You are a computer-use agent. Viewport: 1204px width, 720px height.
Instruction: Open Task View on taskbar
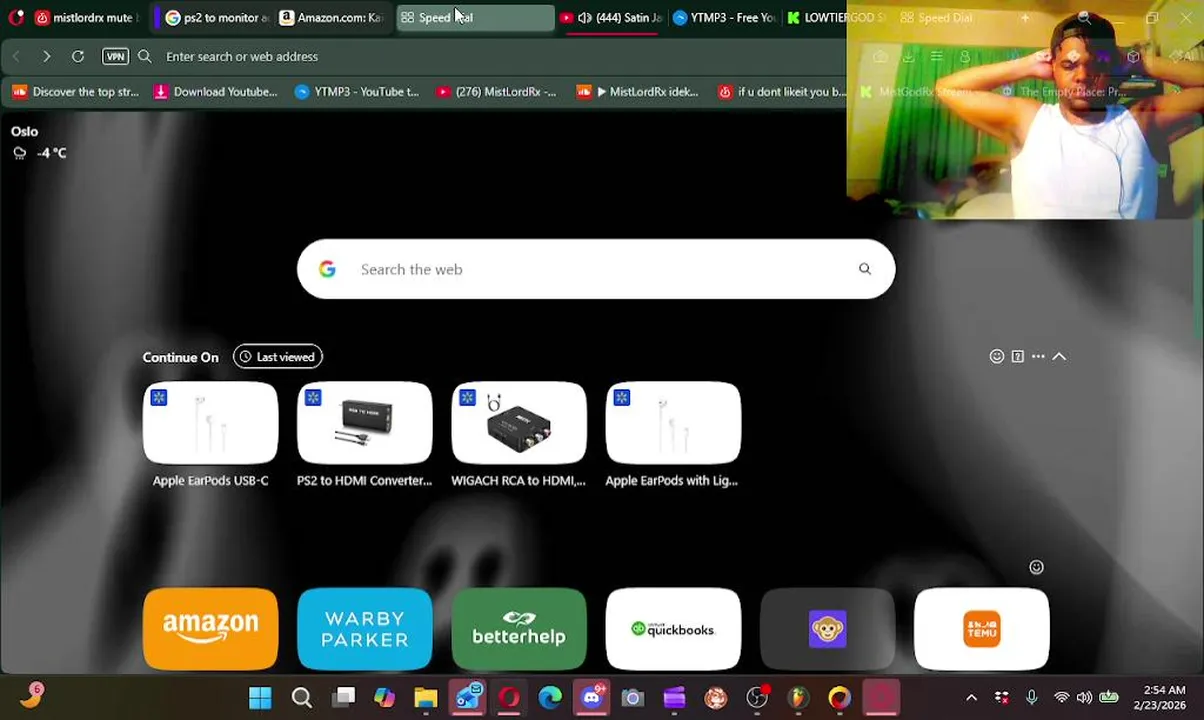(x=343, y=697)
